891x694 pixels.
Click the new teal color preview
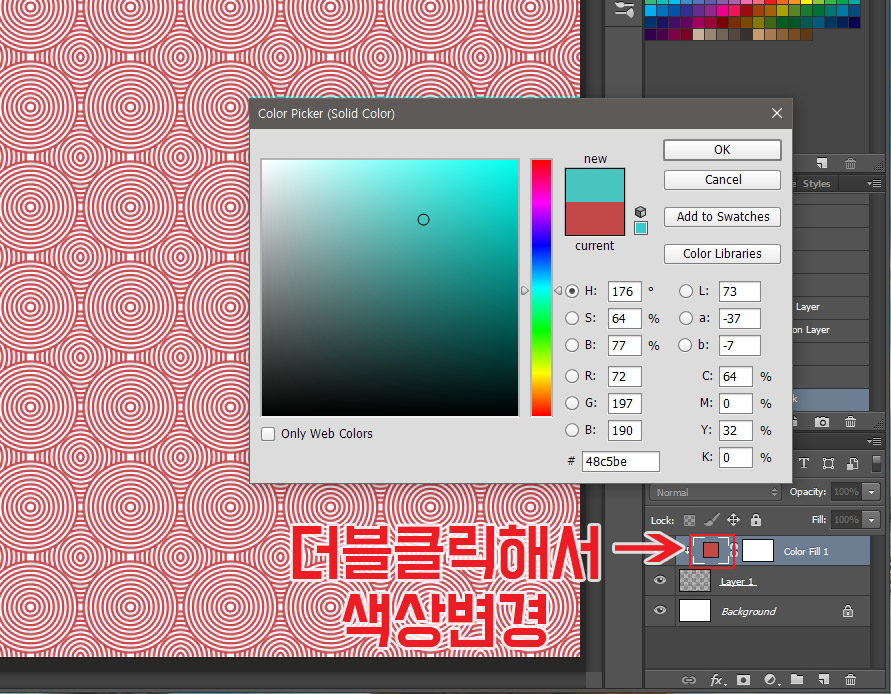coord(594,185)
